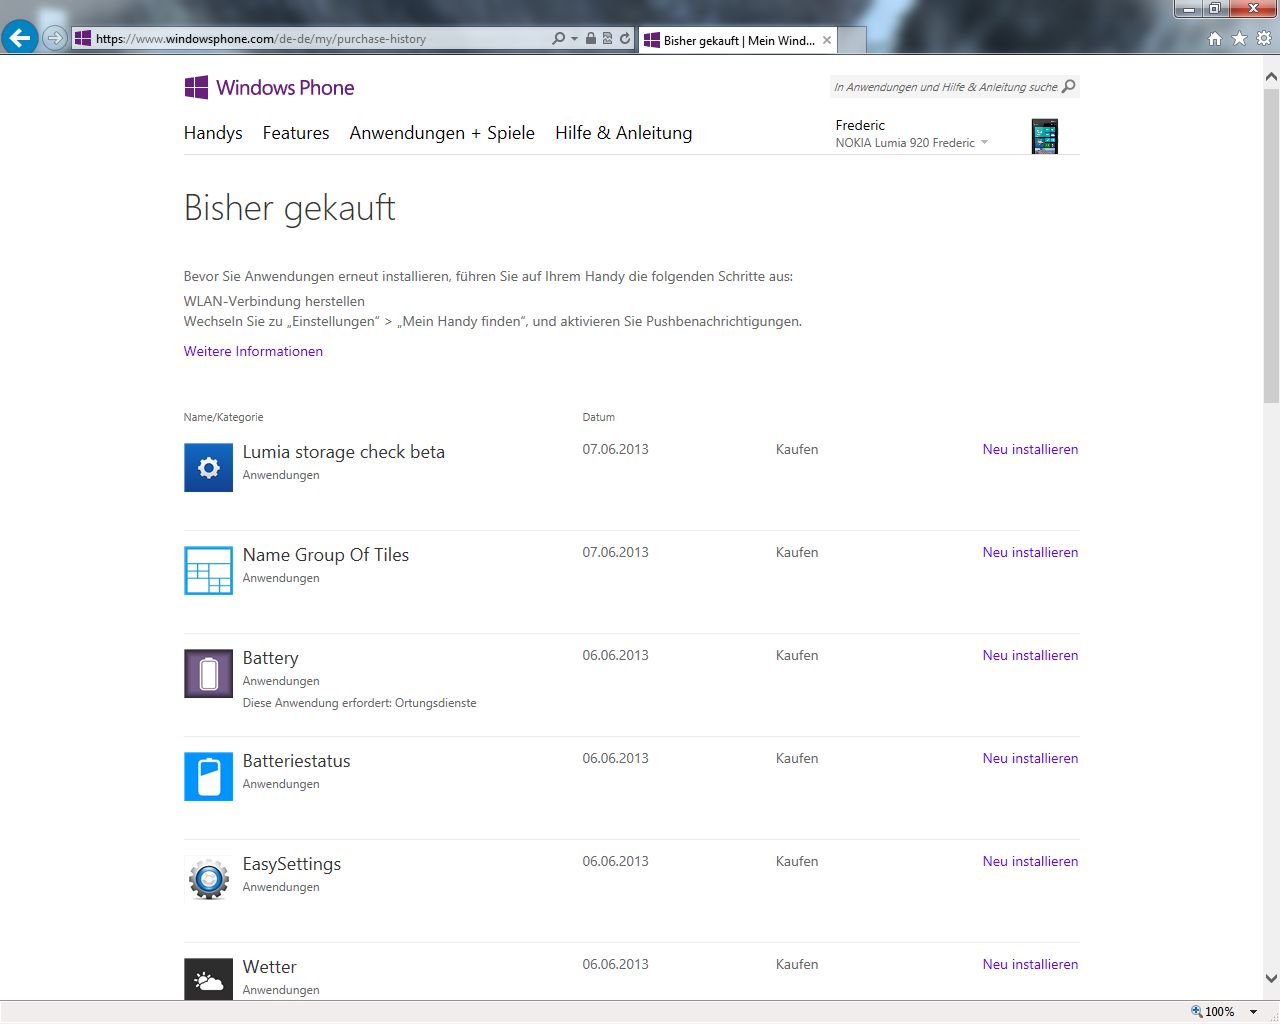Click the Name Group Of Tiles icon

click(x=208, y=570)
